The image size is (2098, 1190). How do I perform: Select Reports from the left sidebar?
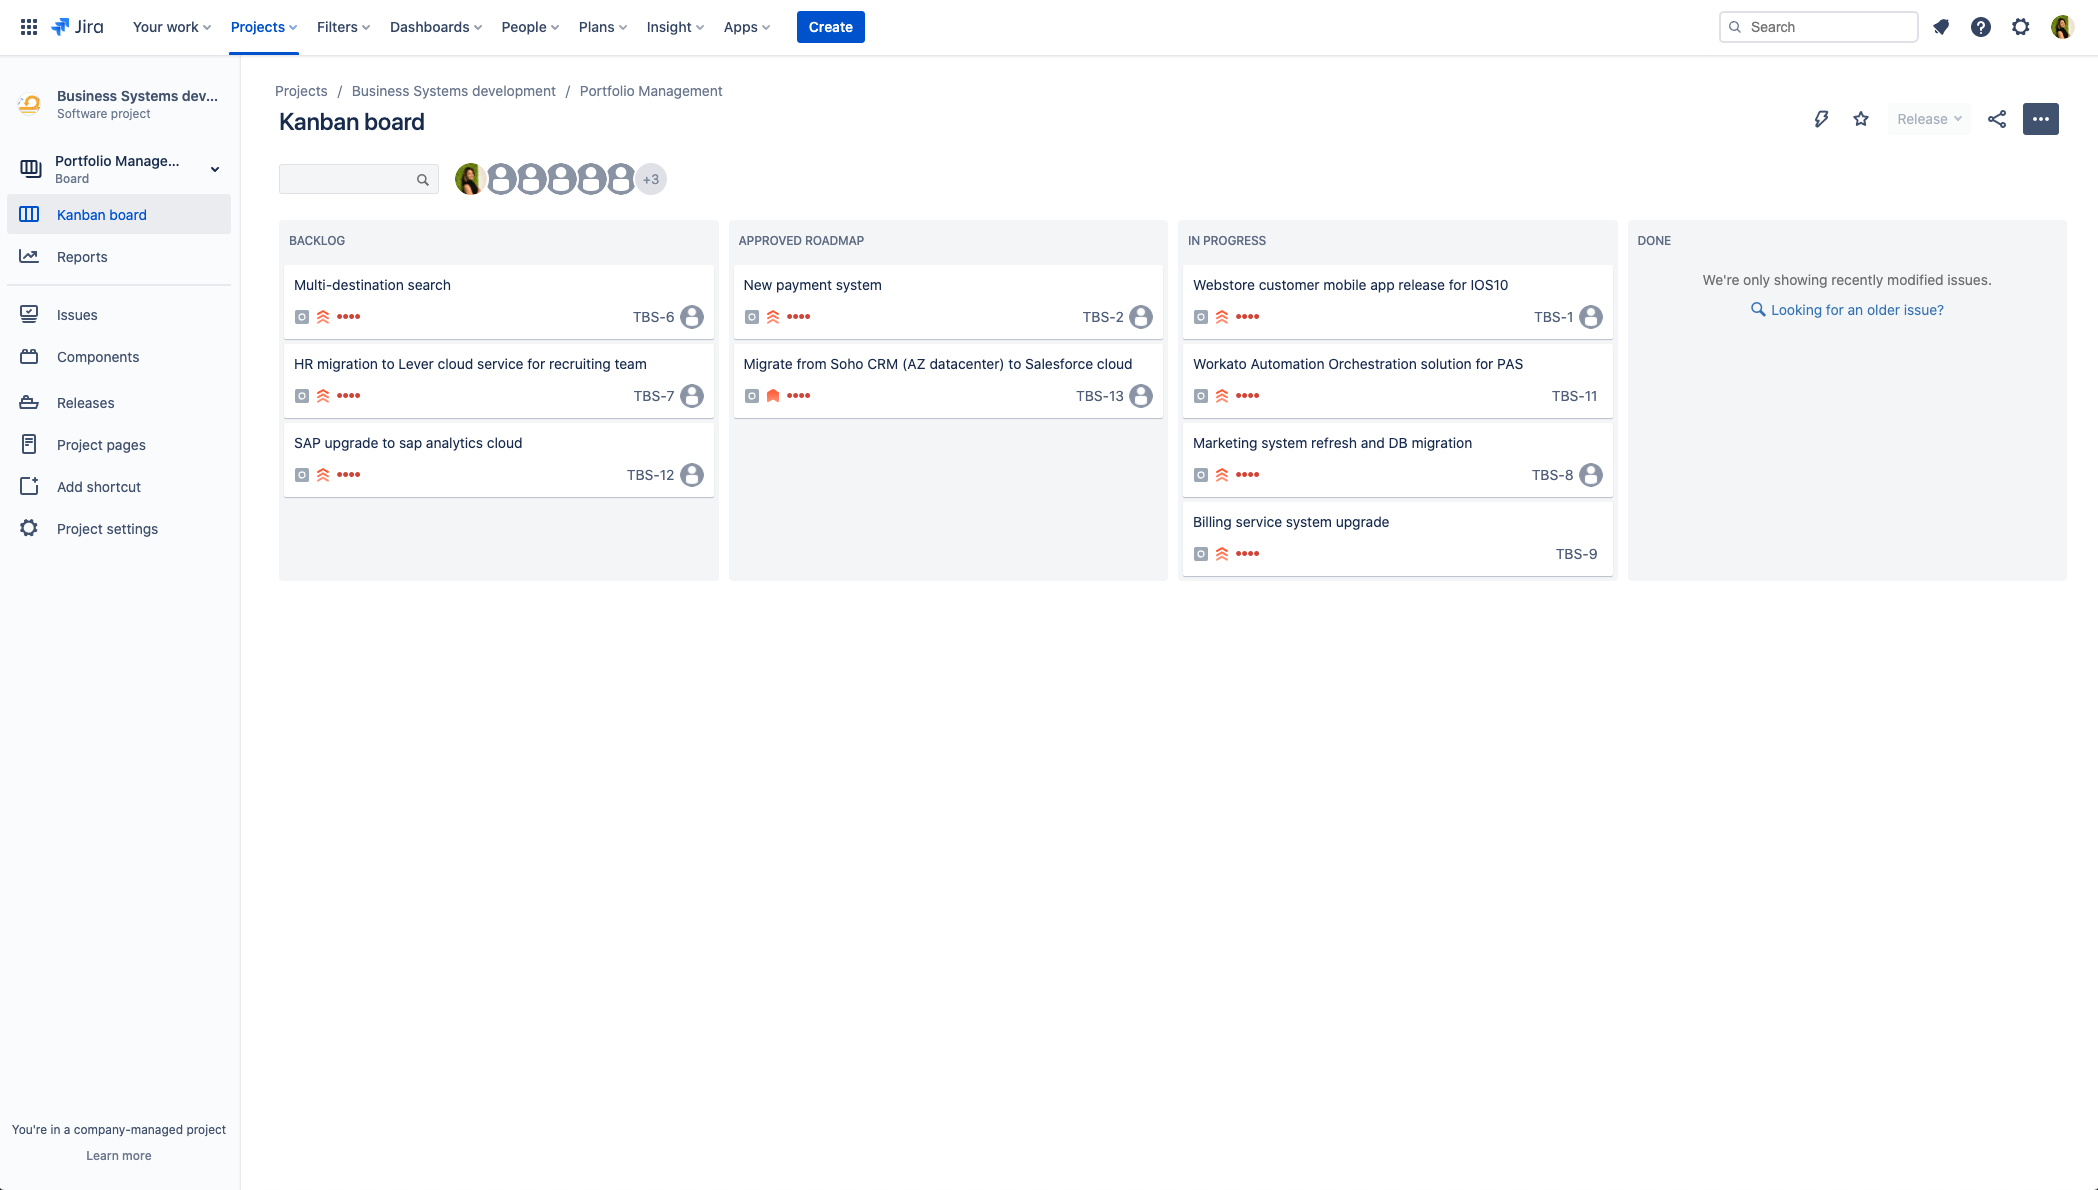point(82,256)
